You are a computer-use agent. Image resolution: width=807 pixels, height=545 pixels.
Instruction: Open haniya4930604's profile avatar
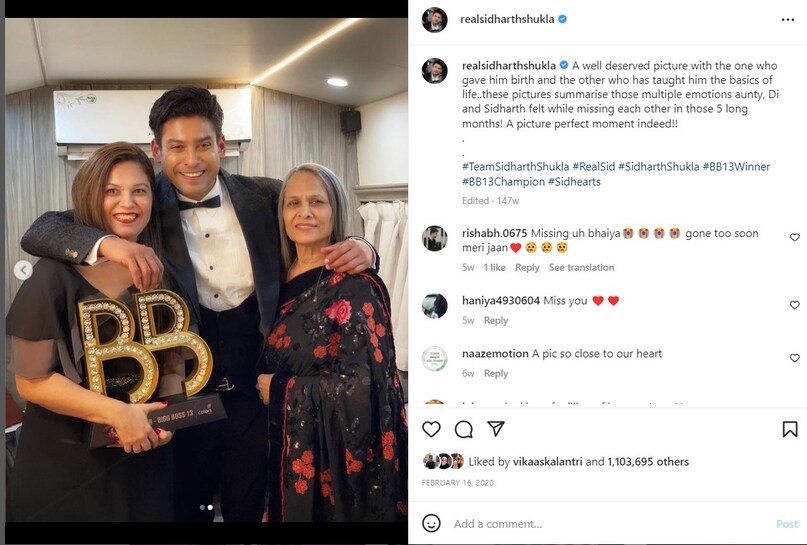point(434,306)
